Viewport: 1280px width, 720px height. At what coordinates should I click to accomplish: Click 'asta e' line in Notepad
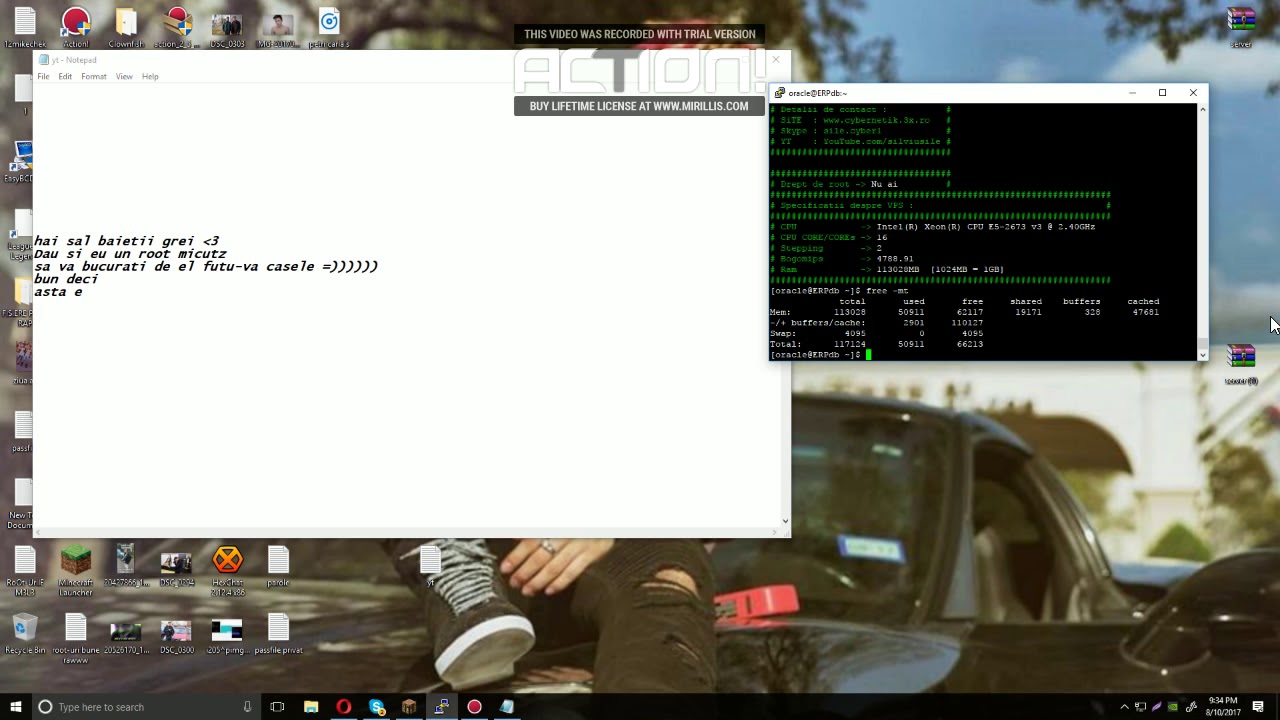click(x=58, y=292)
